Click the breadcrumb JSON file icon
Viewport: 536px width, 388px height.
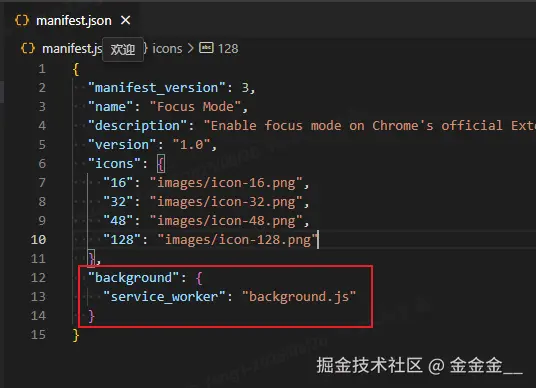28,49
